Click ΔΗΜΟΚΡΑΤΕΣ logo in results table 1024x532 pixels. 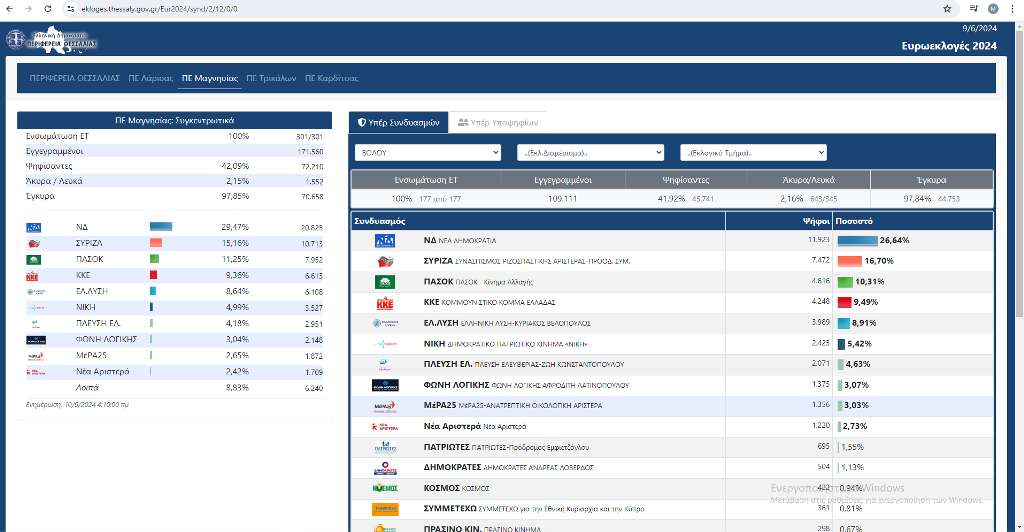coord(385,468)
